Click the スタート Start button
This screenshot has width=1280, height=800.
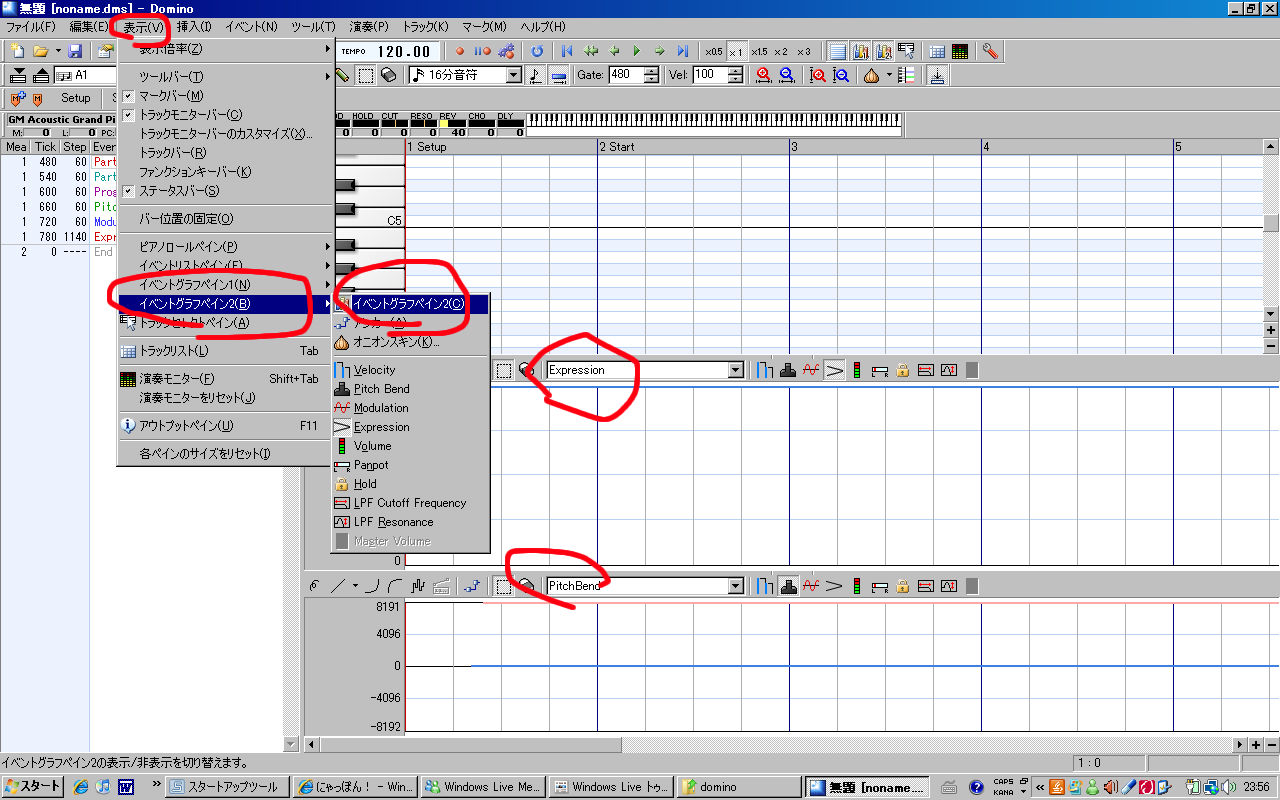[x=33, y=786]
